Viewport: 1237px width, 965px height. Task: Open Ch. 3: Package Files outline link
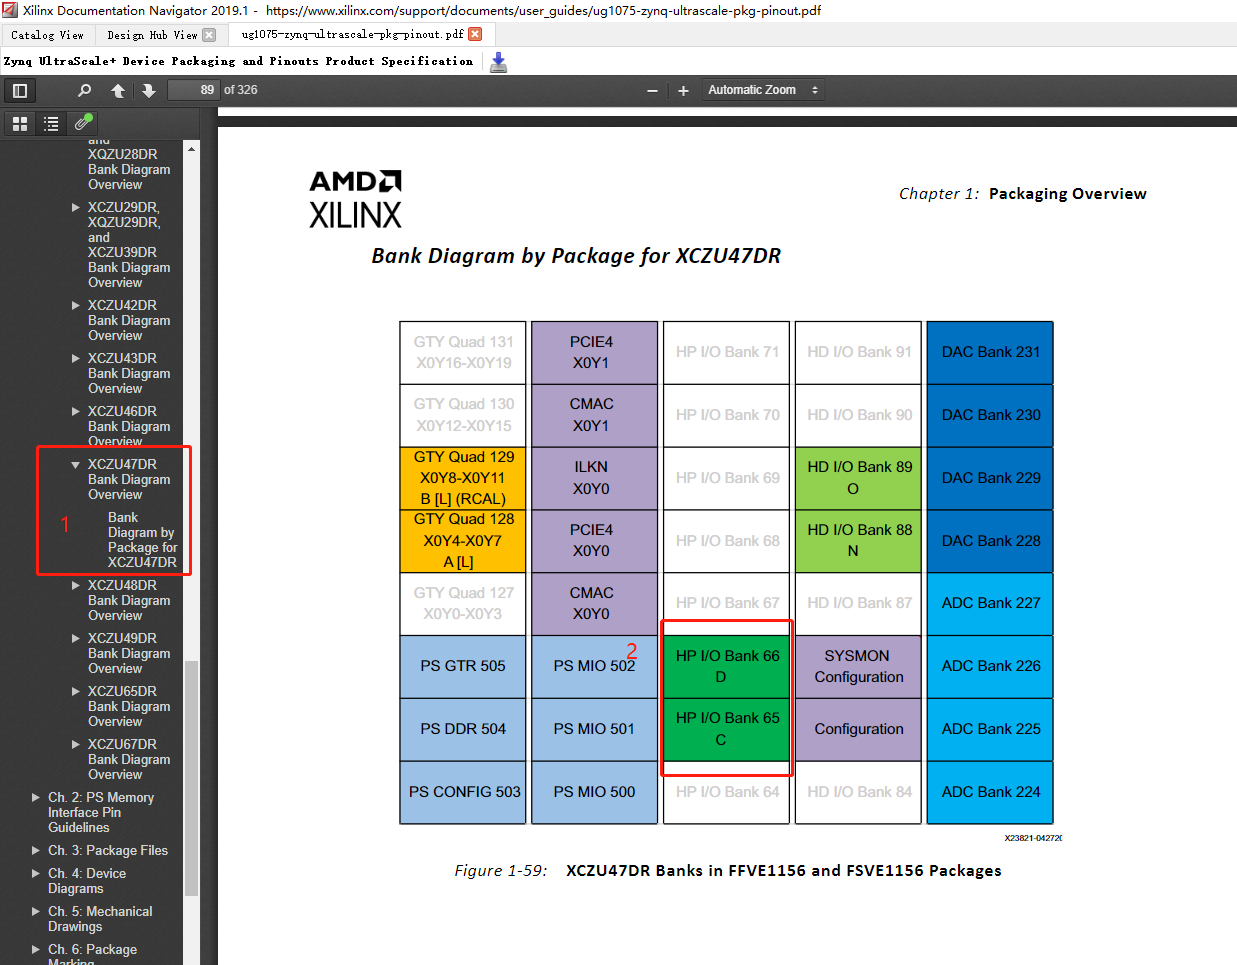[x=108, y=851]
